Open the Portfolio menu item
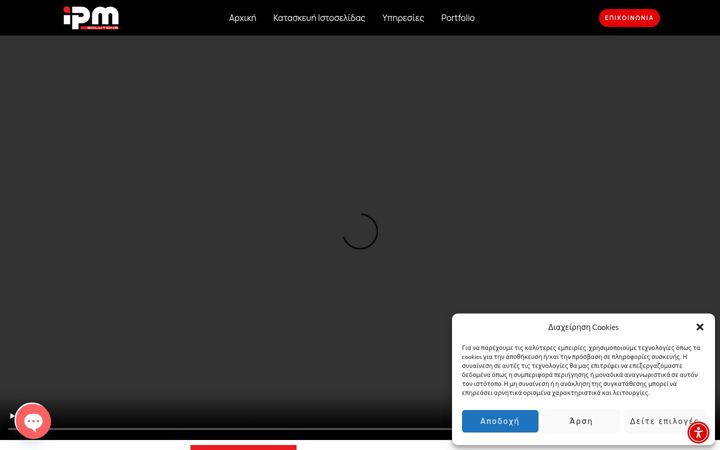This screenshot has width=720, height=450. click(458, 18)
